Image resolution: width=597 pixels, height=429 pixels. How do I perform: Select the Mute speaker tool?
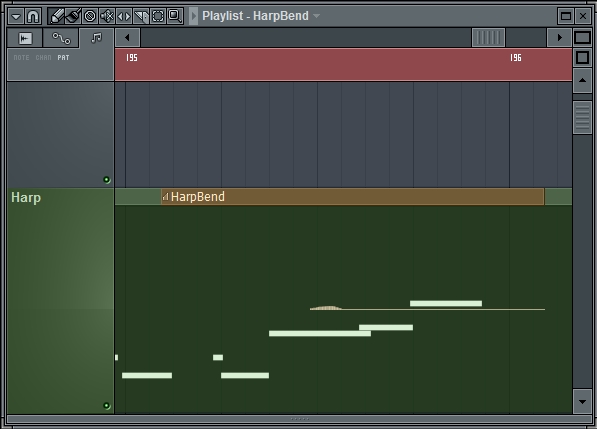[x=107, y=16]
